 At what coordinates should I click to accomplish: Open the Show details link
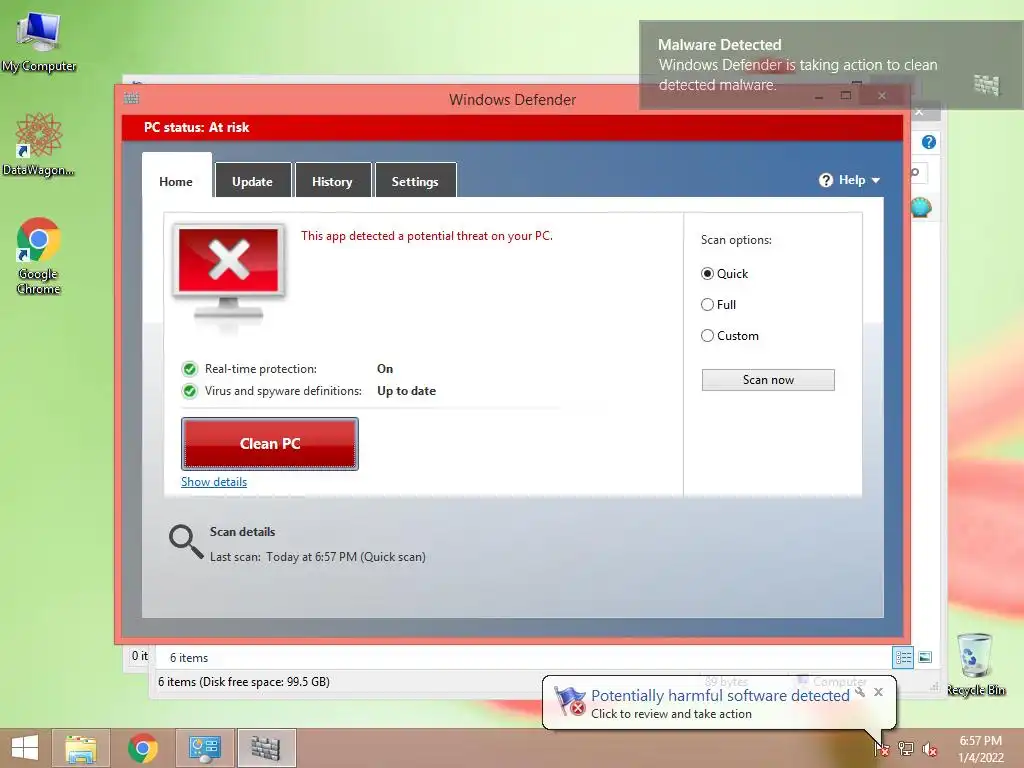tap(214, 482)
